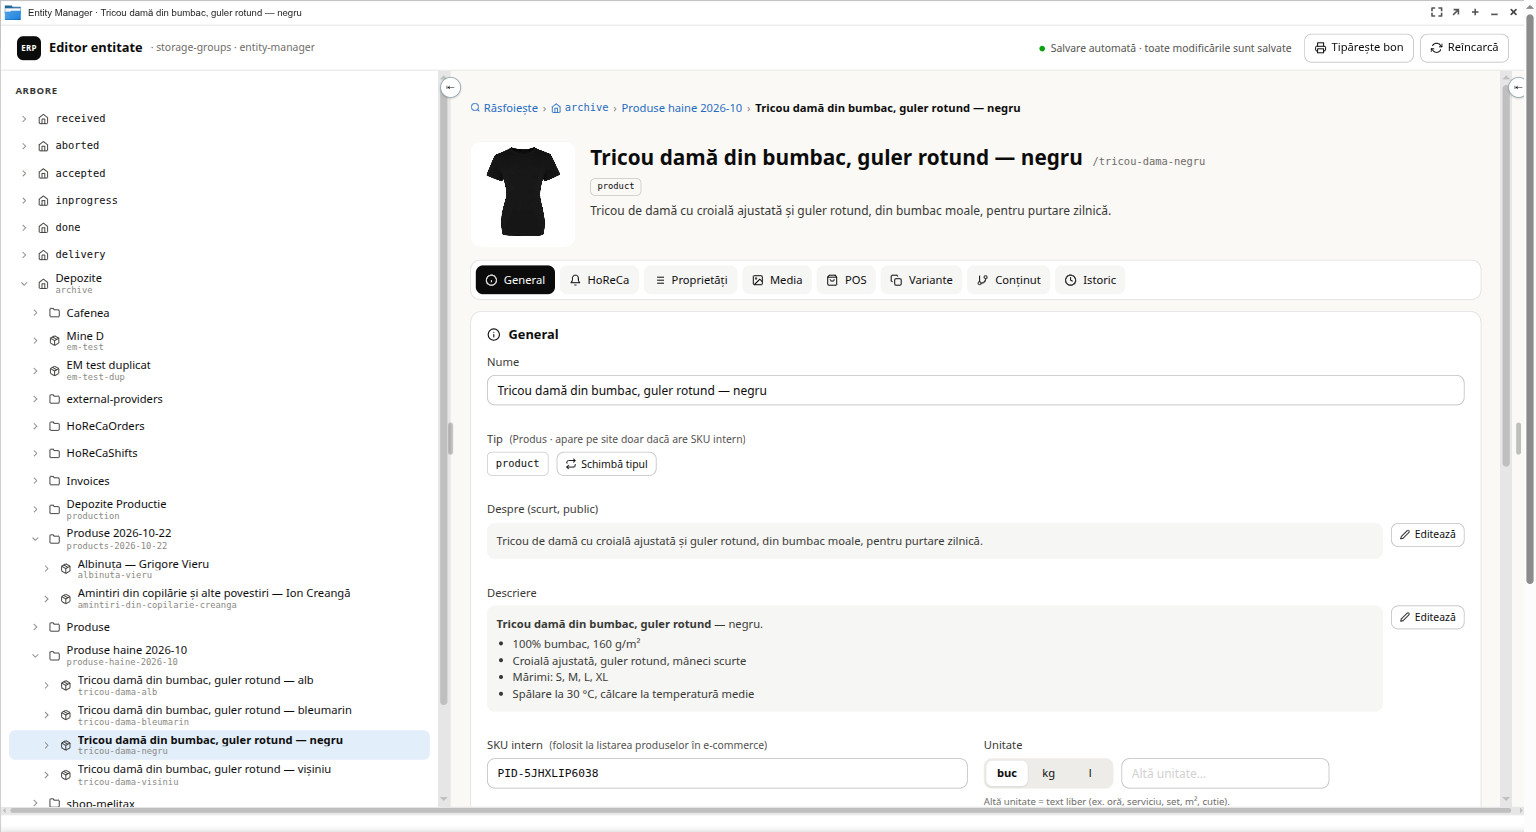The width and height of the screenshot is (1536, 832).
Task: Click the collapse tree panel arrow
Action: pos(451,87)
